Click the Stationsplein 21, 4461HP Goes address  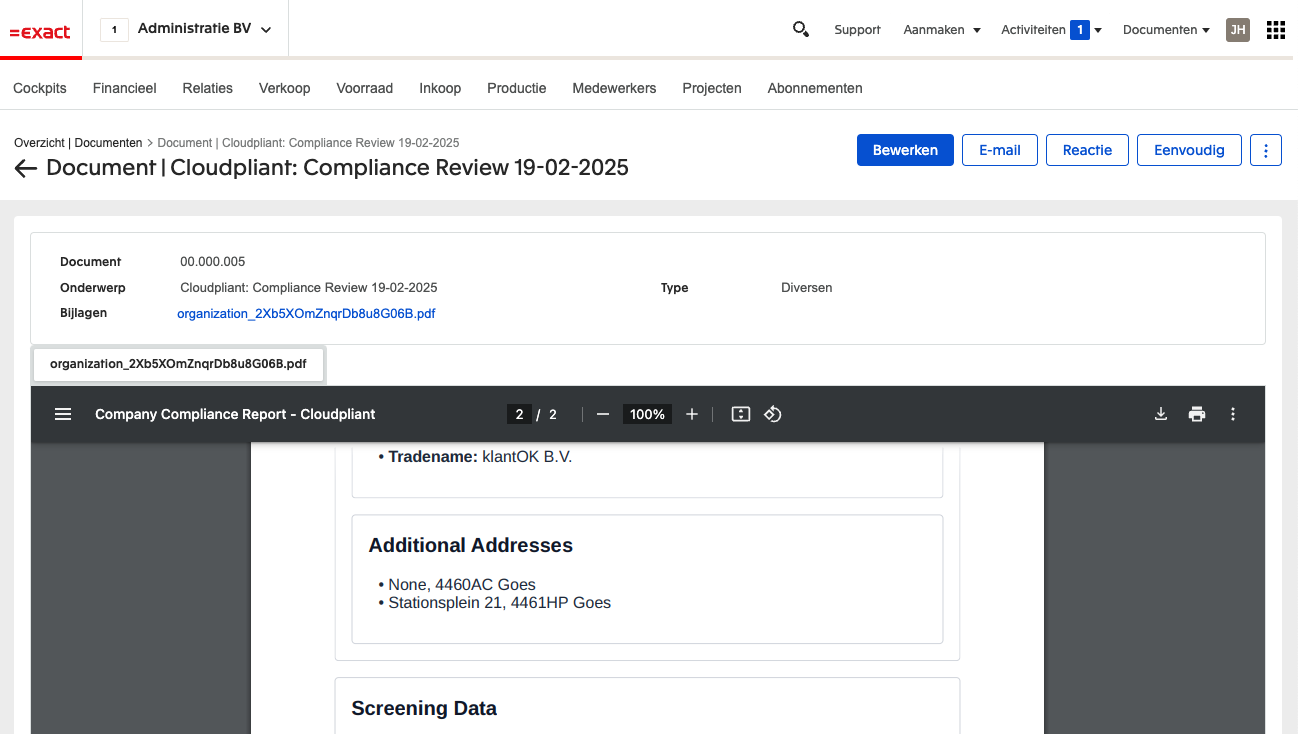(x=499, y=603)
